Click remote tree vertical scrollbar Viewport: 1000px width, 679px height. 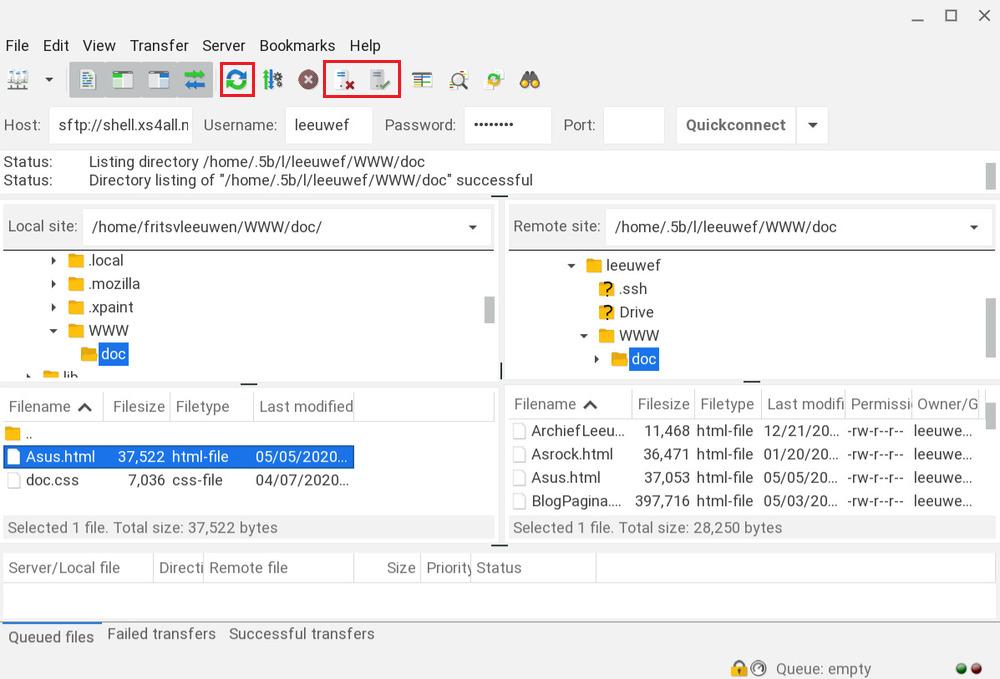[x=990, y=328]
